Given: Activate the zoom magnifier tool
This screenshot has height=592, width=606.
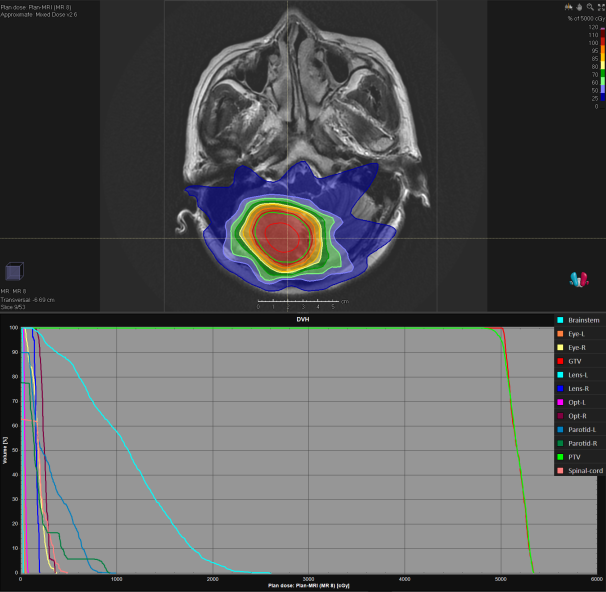Looking at the screenshot, I should pos(588,6).
